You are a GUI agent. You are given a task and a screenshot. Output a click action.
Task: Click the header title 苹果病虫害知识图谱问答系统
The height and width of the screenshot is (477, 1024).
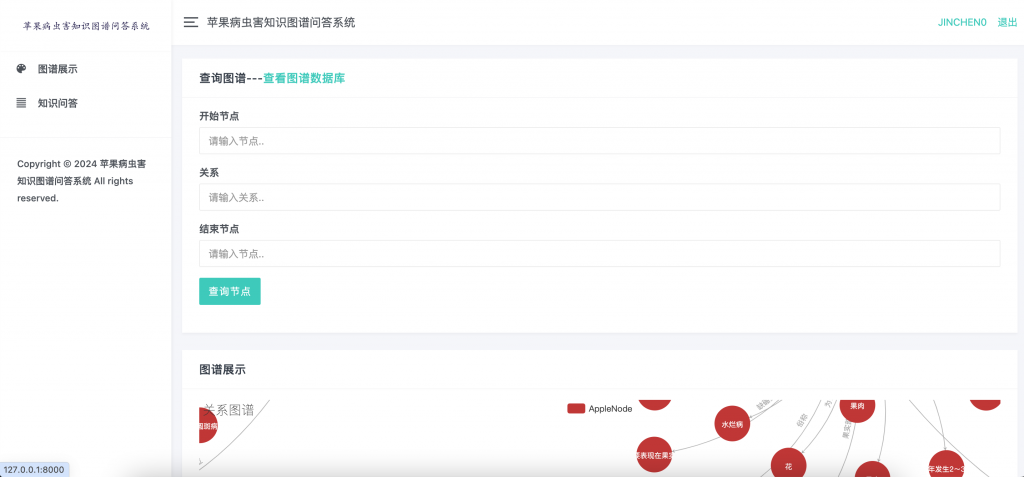click(x=281, y=22)
